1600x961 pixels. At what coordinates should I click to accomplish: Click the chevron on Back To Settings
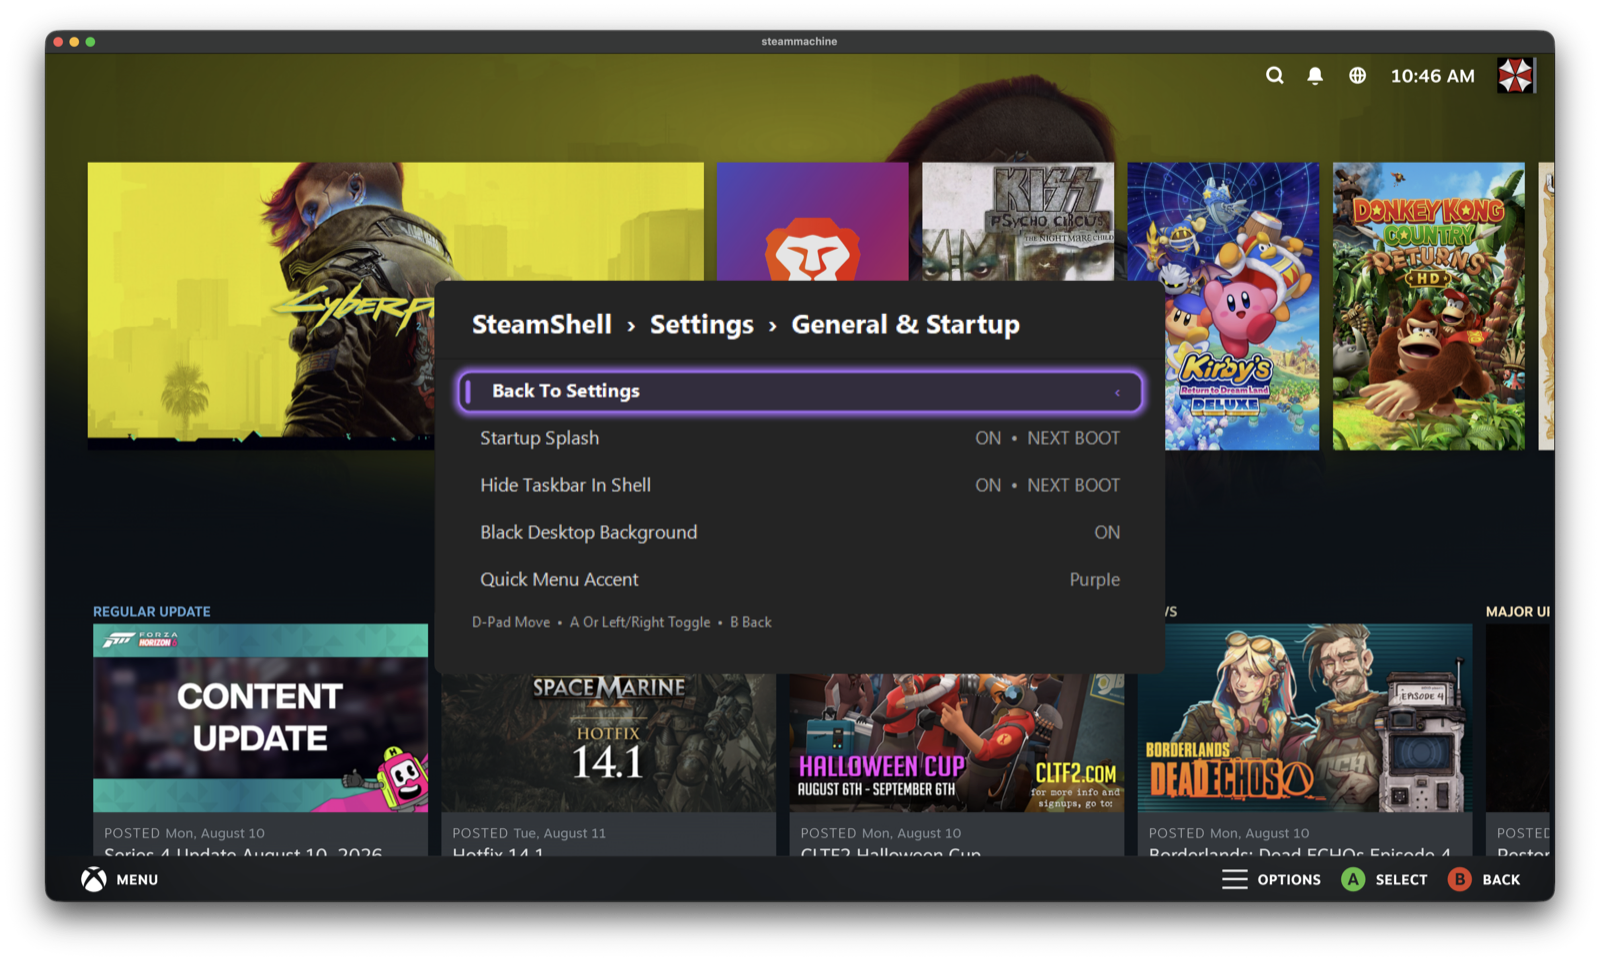pos(1117,392)
